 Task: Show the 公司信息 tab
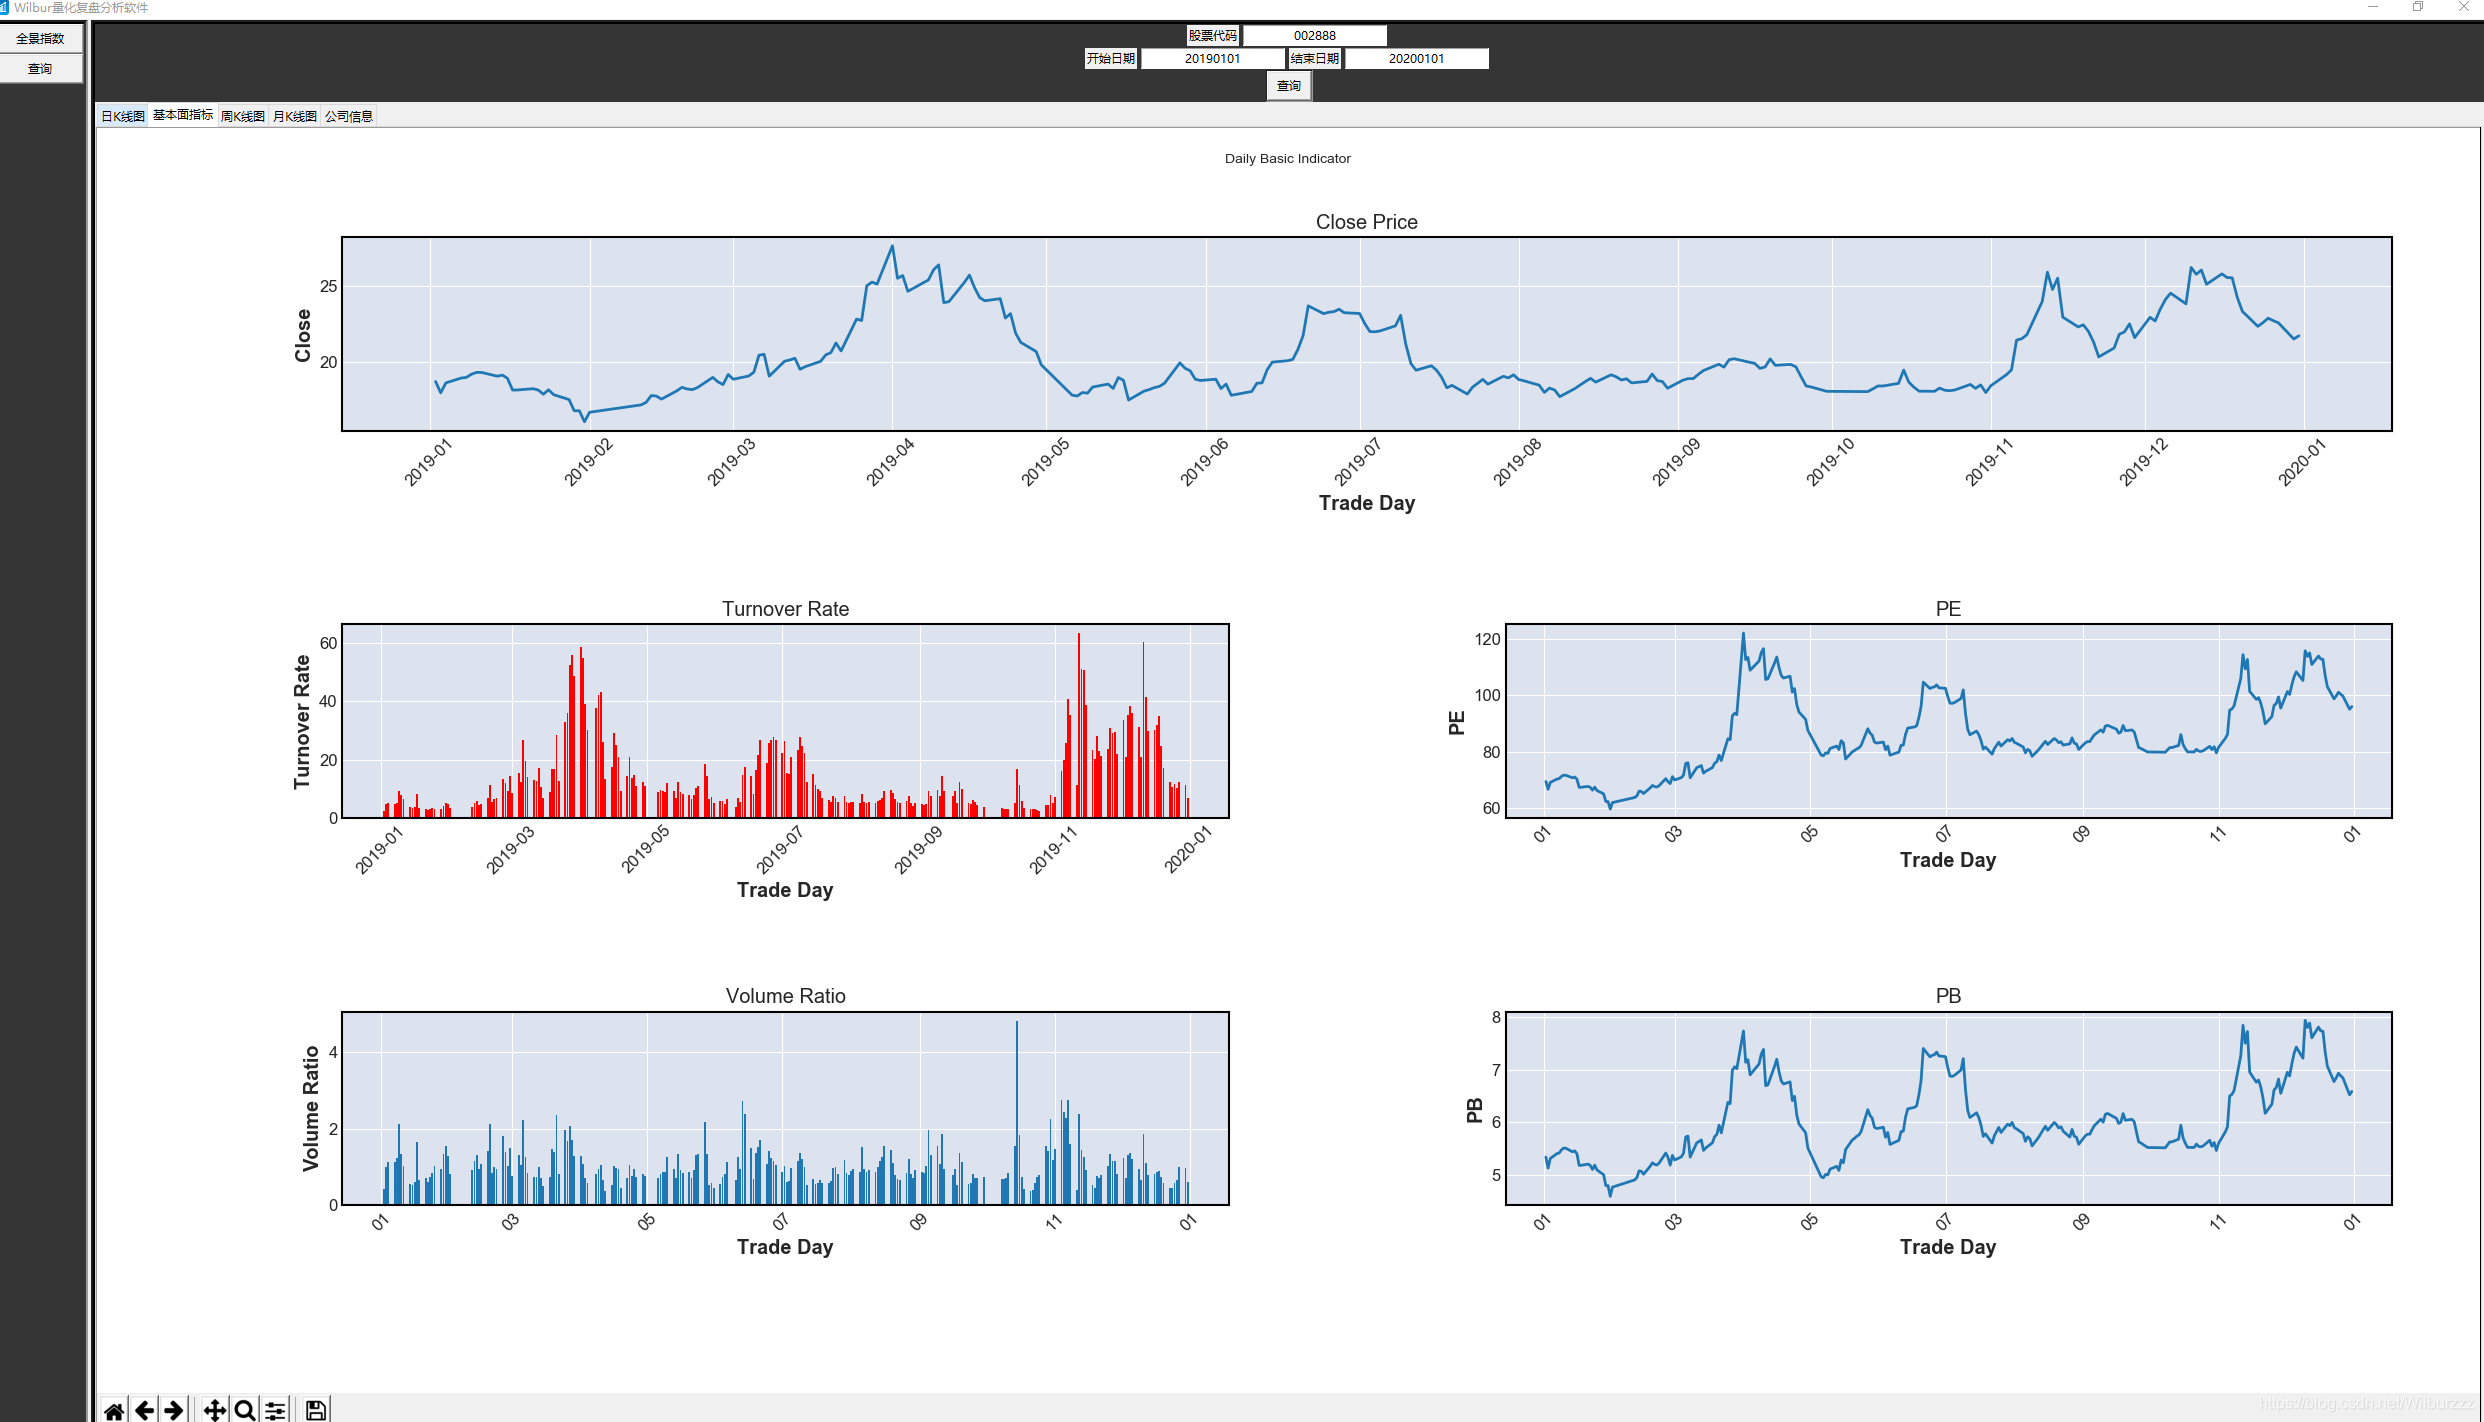pos(349,116)
